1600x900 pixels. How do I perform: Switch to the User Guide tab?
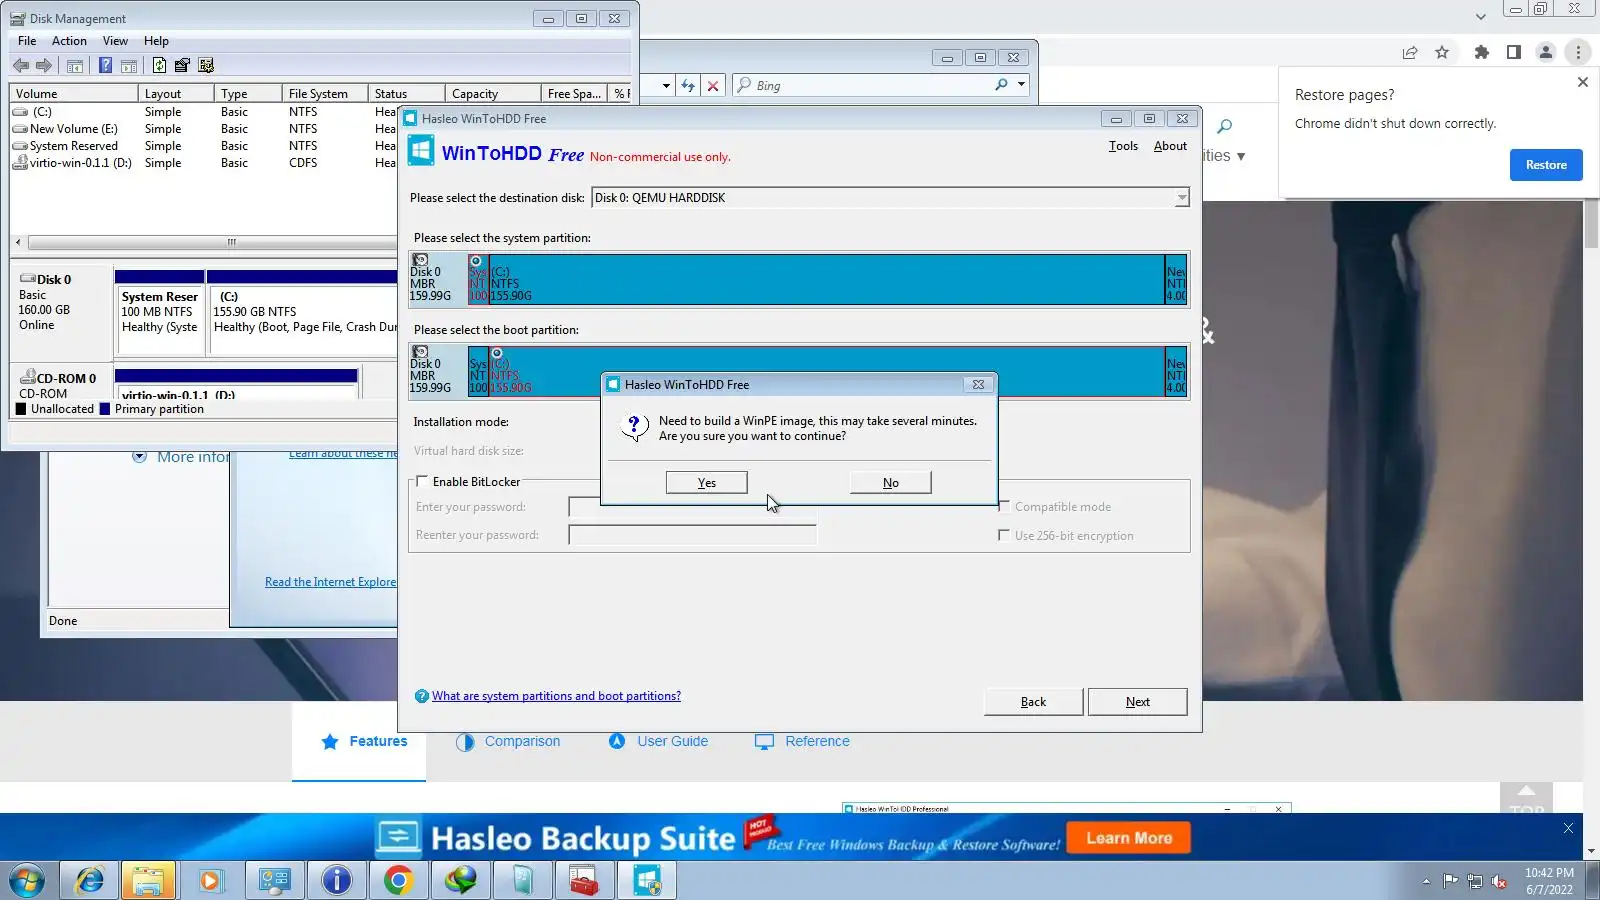click(x=658, y=742)
